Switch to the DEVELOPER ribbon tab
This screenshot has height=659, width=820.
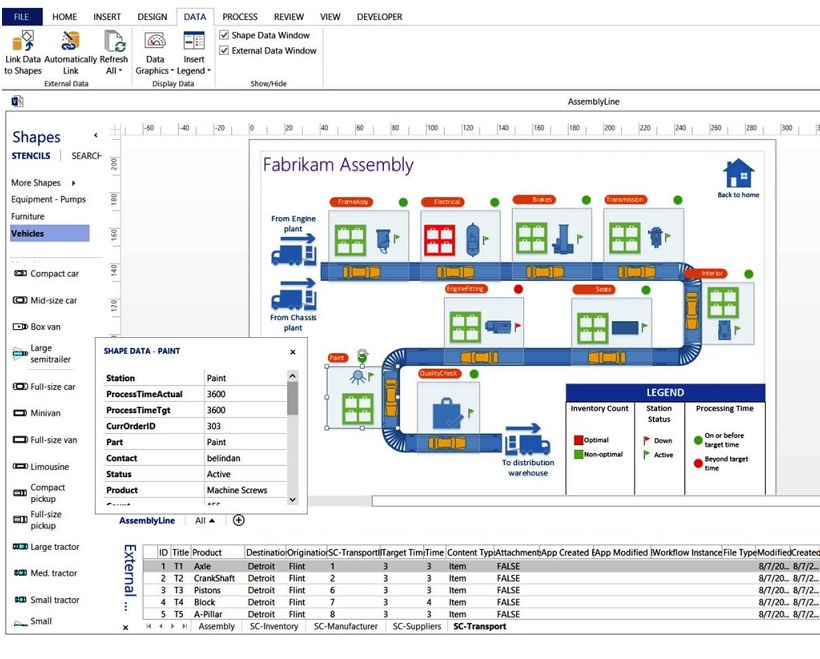[x=379, y=17]
